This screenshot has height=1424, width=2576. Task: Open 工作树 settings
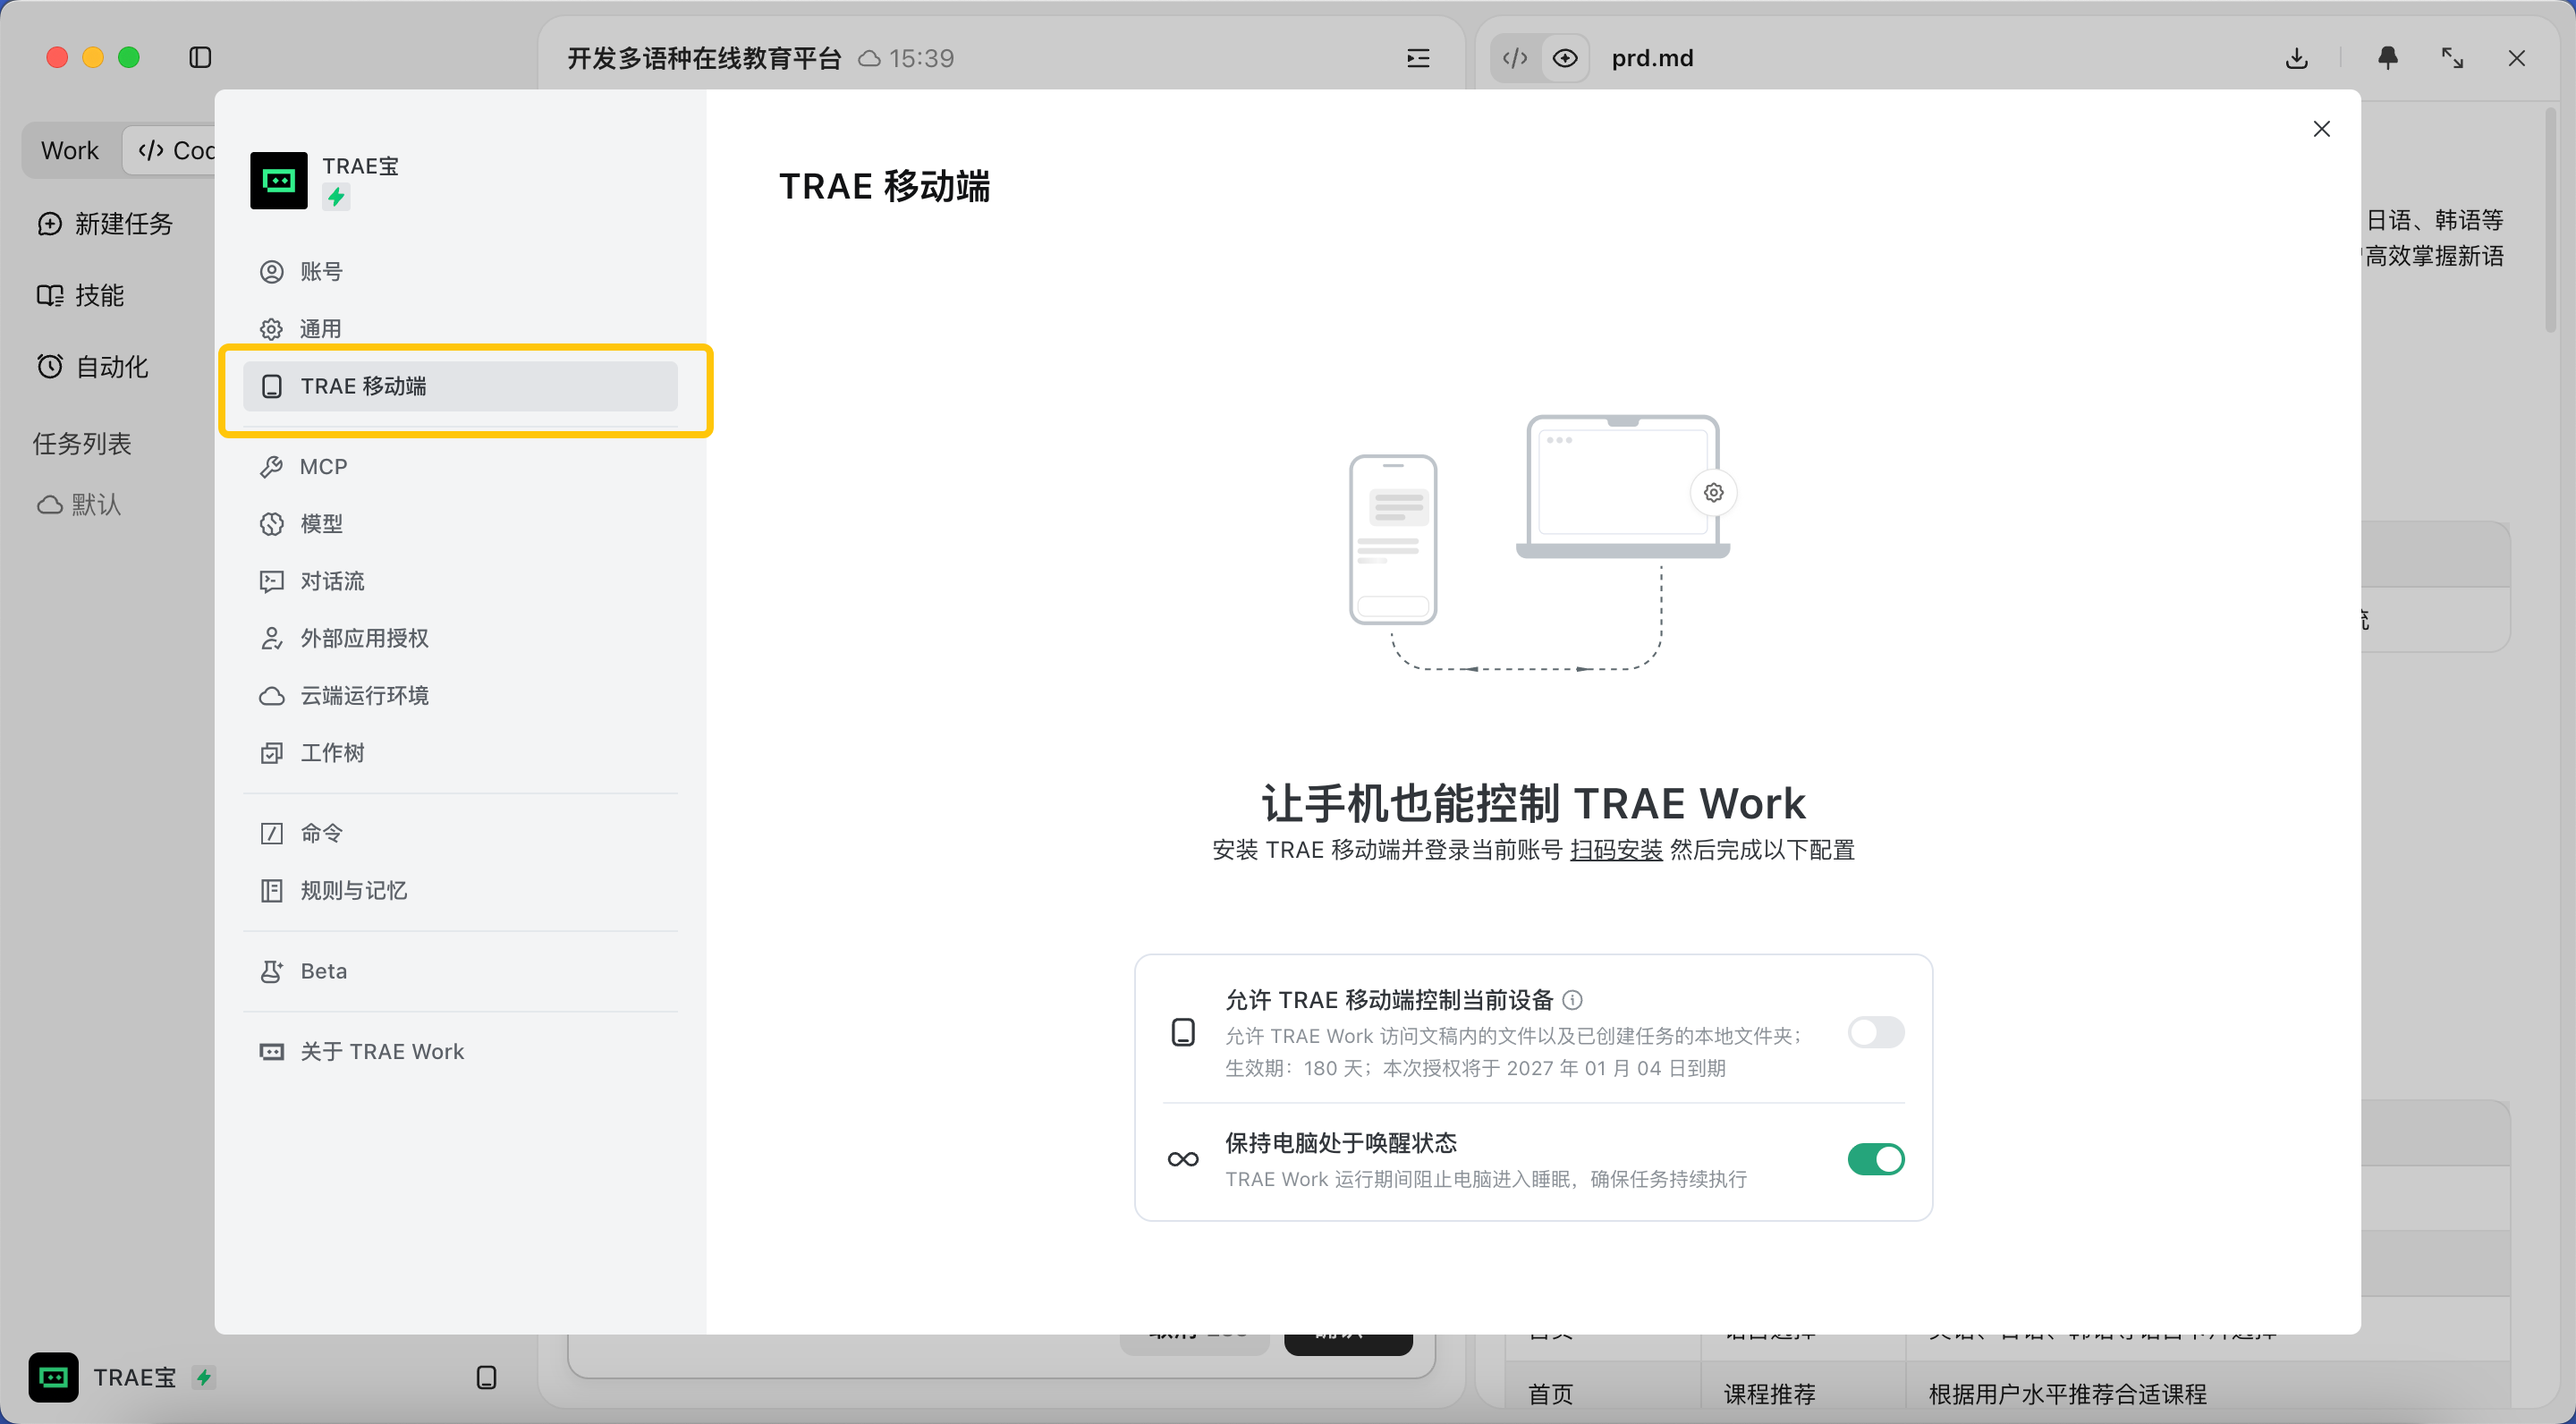[x=460, y=753]
